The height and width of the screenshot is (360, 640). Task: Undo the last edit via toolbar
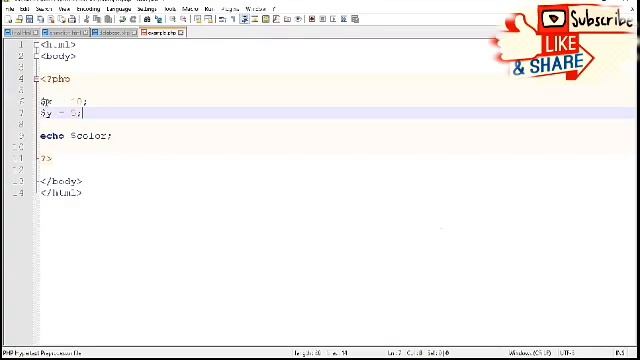pos(122,19)
